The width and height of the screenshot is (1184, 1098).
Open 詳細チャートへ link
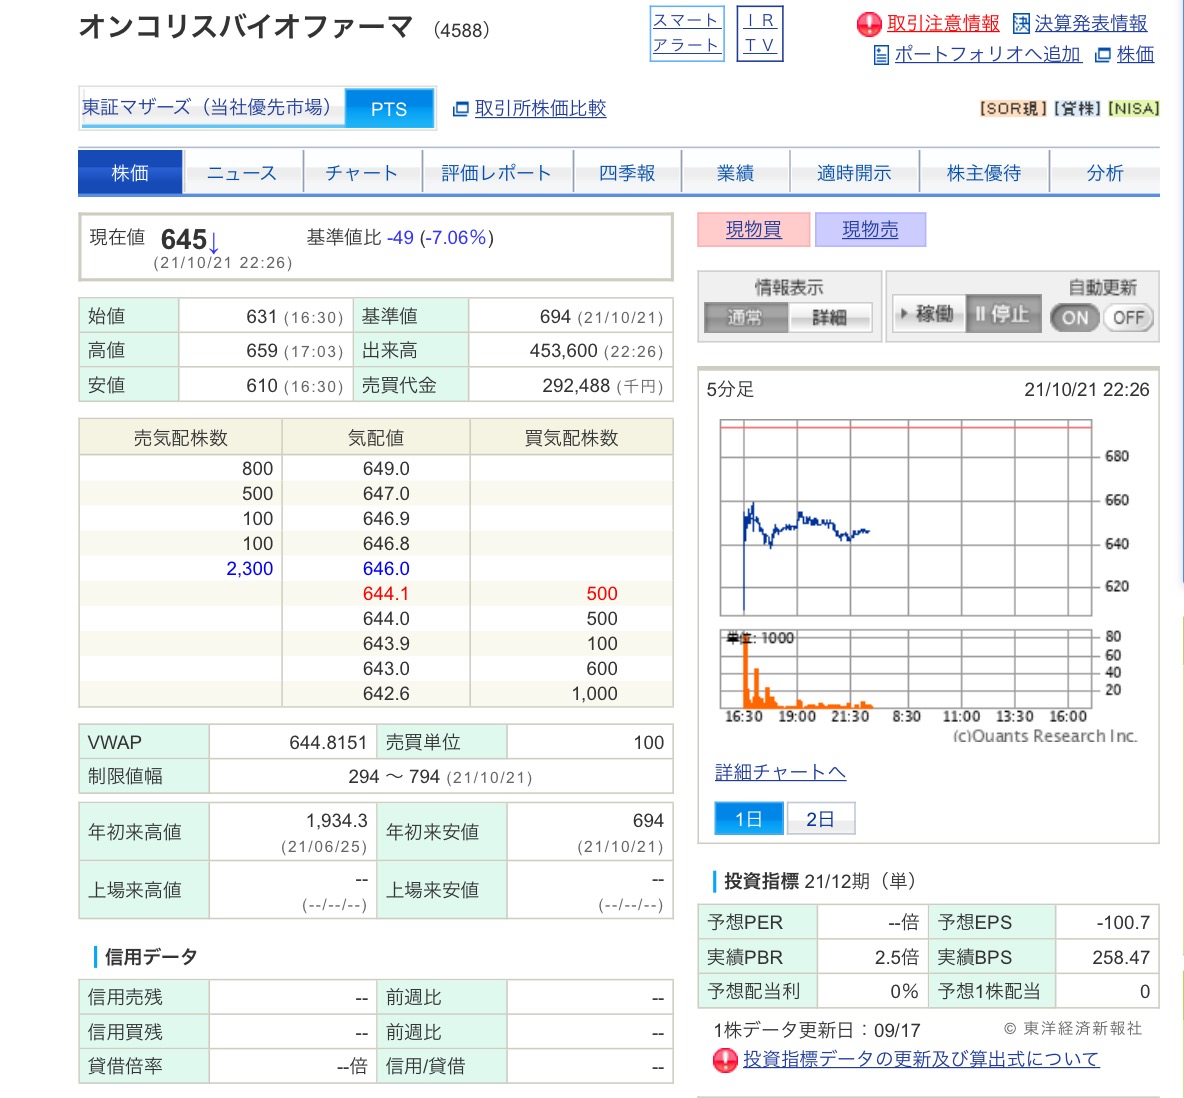click(780, 772)
